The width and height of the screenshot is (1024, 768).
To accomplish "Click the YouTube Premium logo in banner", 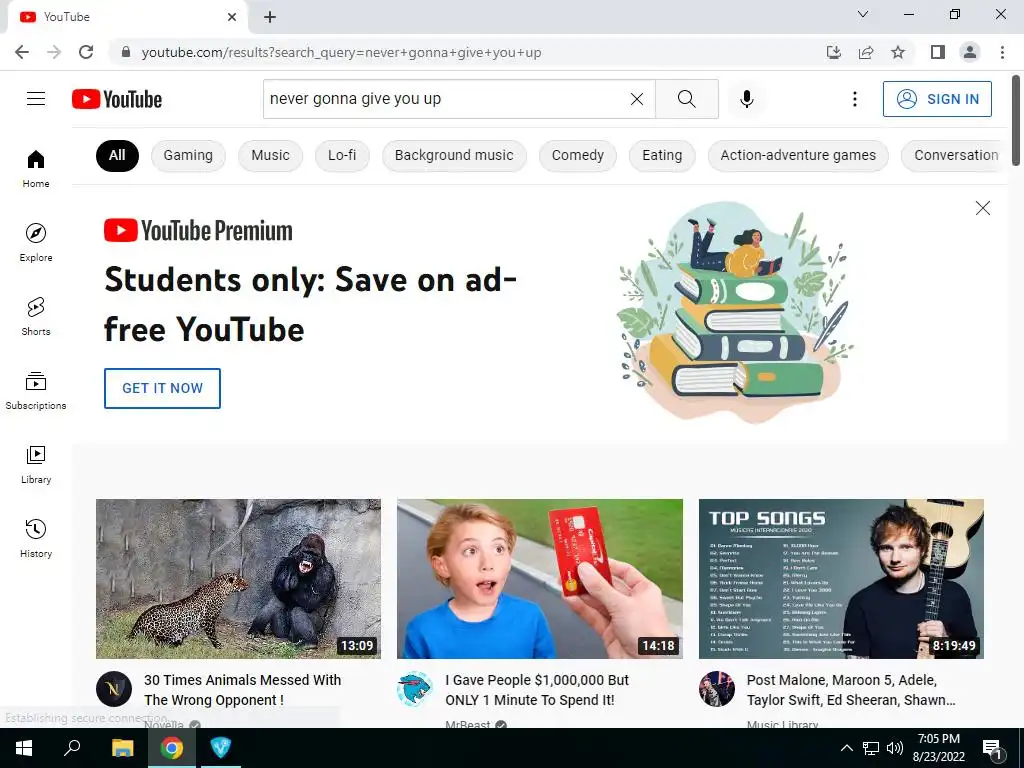I will point(199,231).
